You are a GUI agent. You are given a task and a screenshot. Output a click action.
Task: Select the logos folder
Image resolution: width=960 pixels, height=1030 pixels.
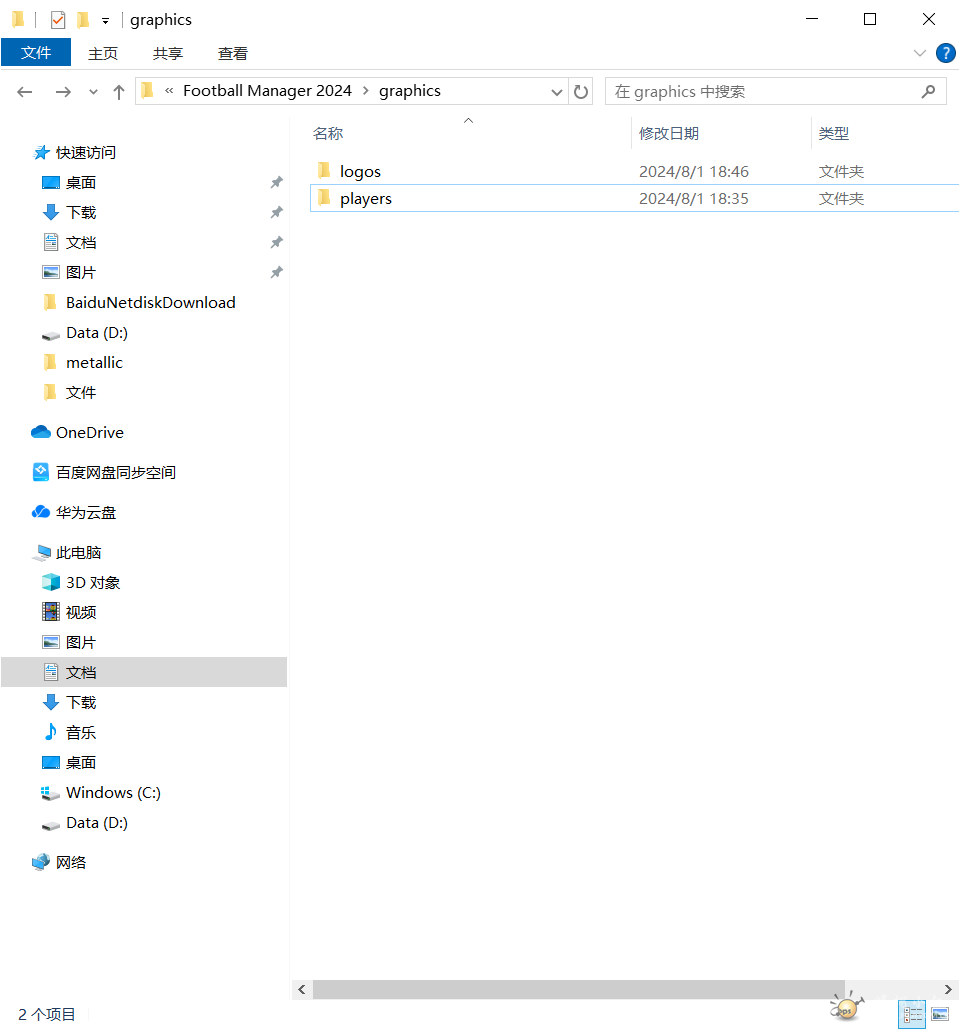pos(360,171)
